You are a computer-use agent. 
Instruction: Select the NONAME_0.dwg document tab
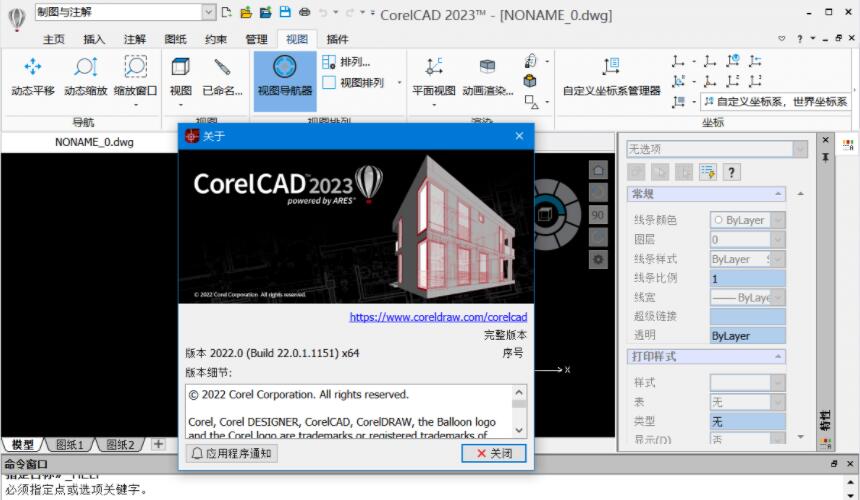click(x=94, y=142)
